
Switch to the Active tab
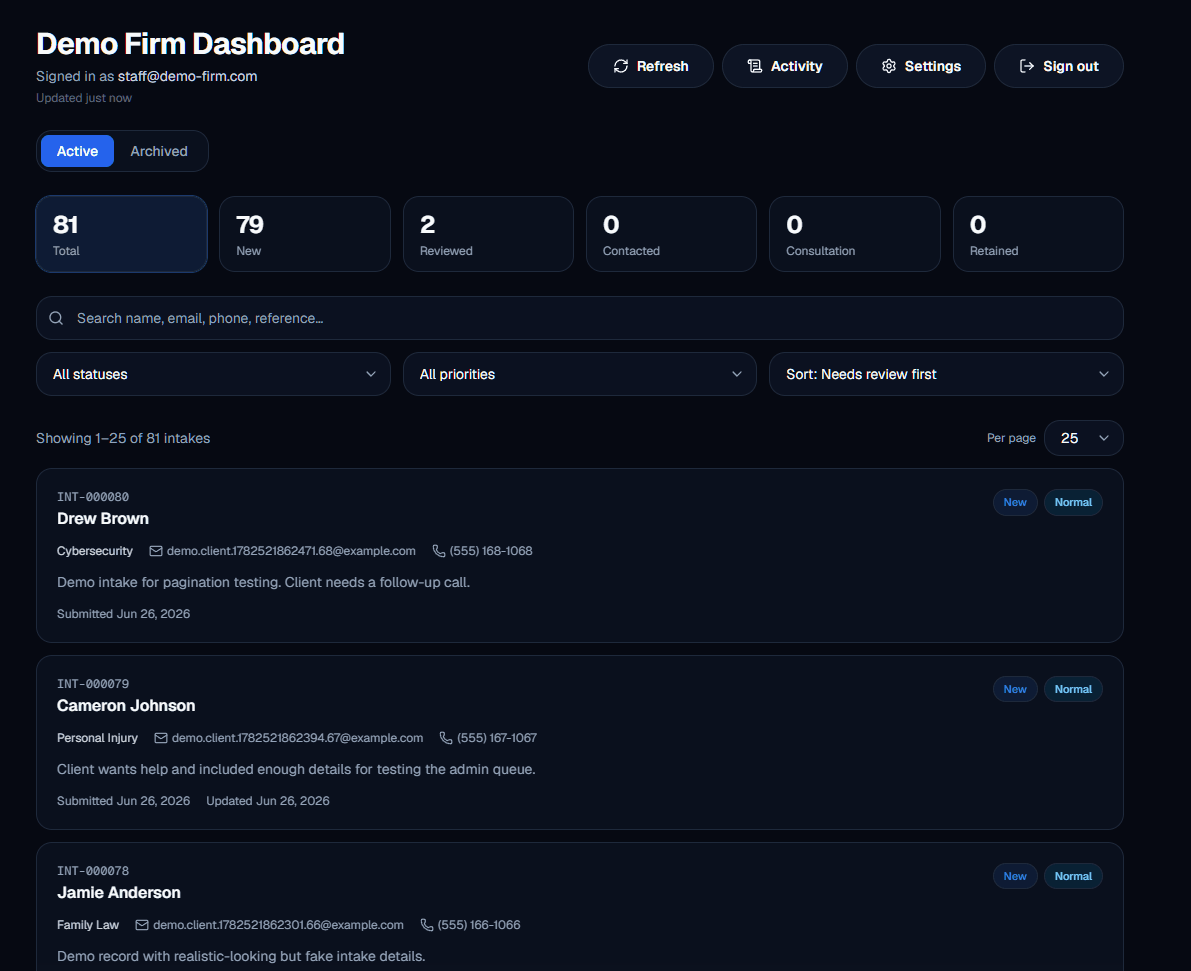pos(77,151)
